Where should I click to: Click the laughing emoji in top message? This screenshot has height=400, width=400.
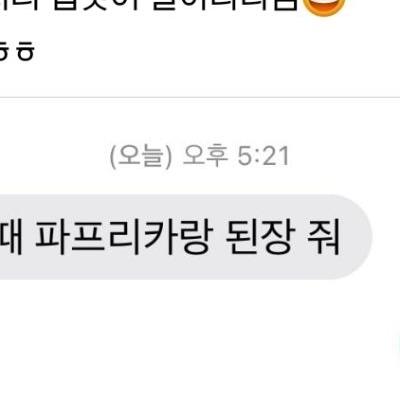[323, 7]
